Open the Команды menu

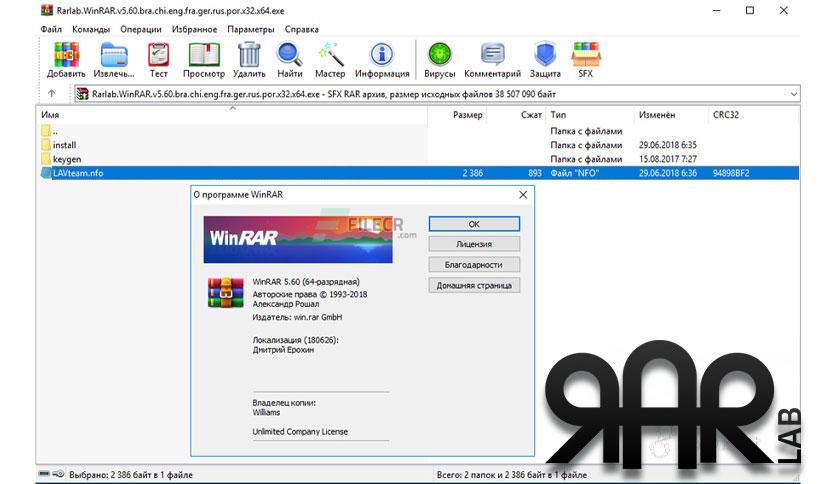91,29
